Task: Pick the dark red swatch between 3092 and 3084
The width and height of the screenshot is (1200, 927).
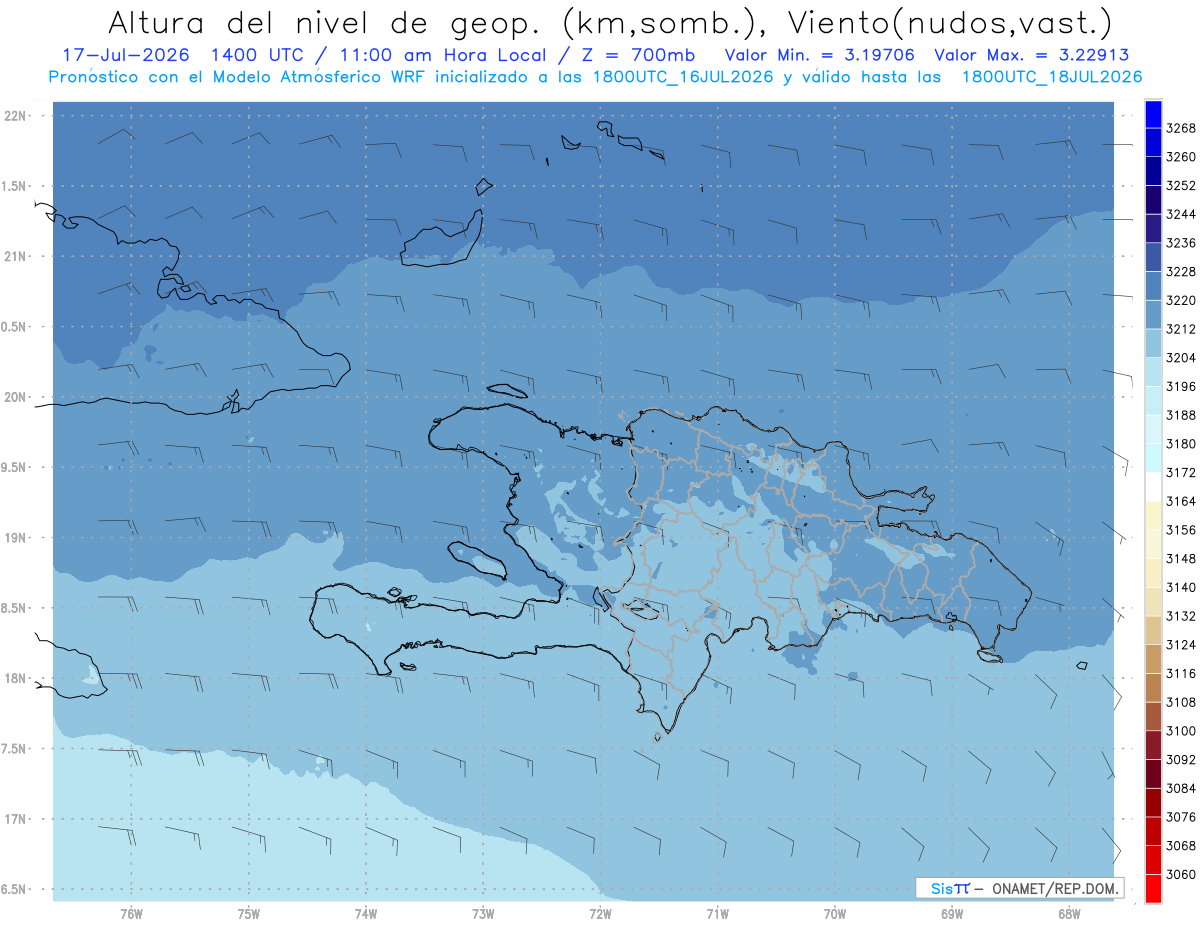Action: coord(1153,773)
